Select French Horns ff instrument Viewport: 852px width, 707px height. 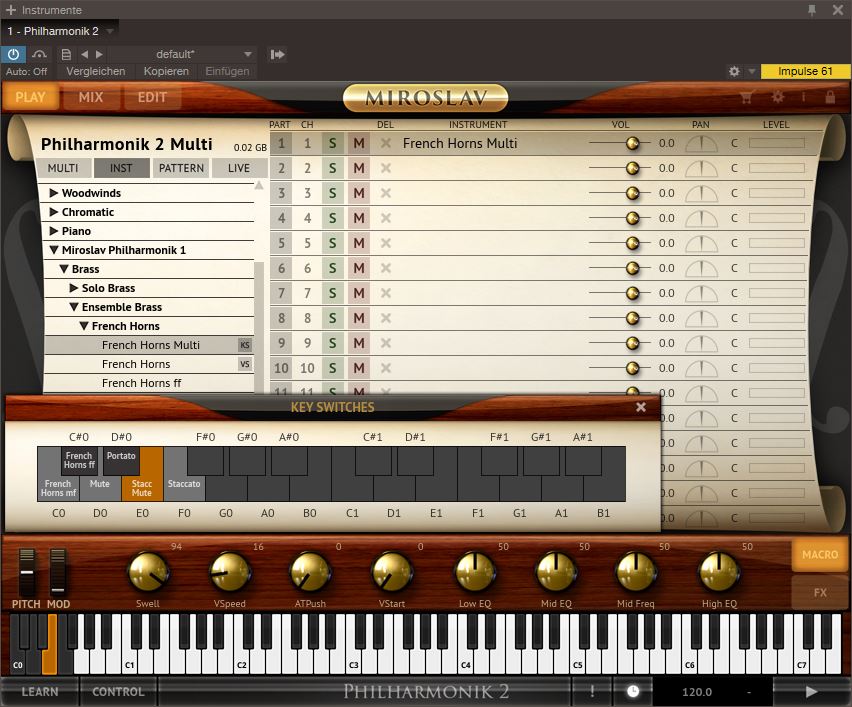click(148, 383)
